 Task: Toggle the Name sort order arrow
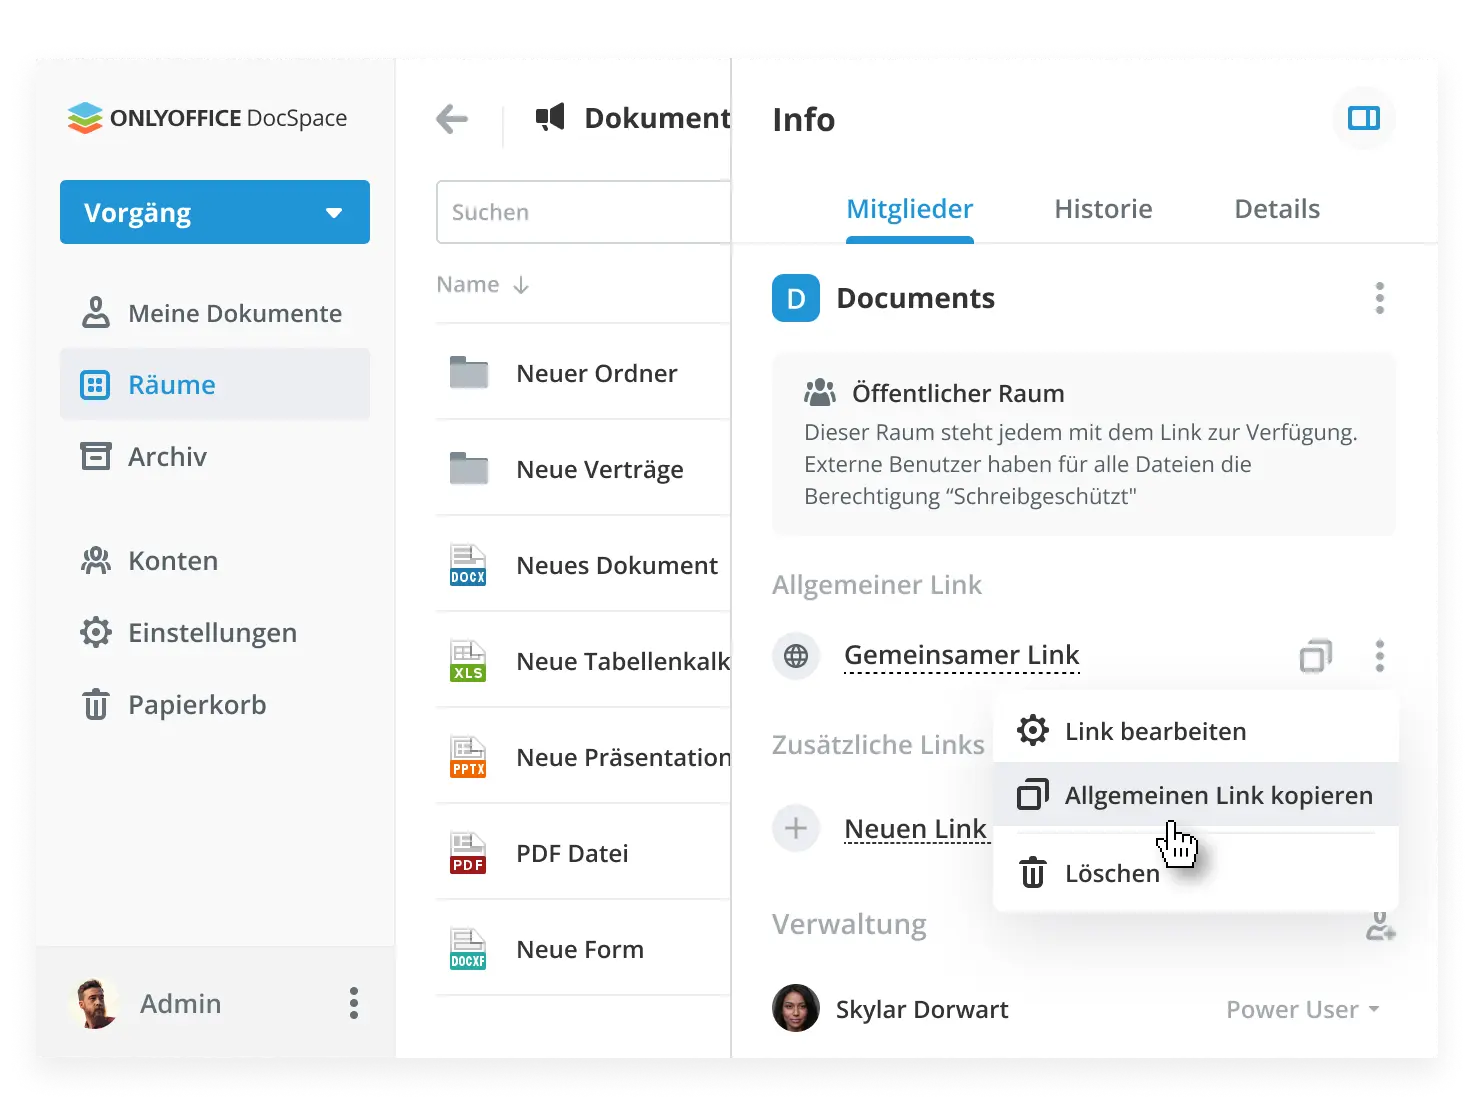point(521,284)
